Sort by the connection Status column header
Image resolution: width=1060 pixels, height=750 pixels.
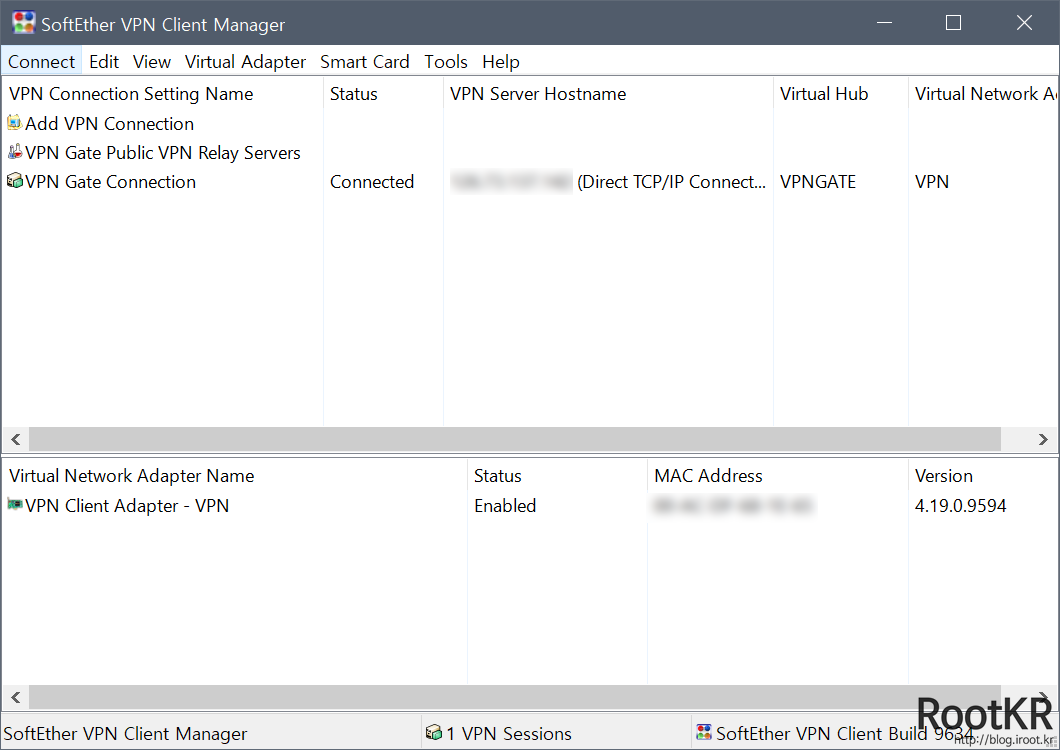pyautogui.click(x=383, y=94)
